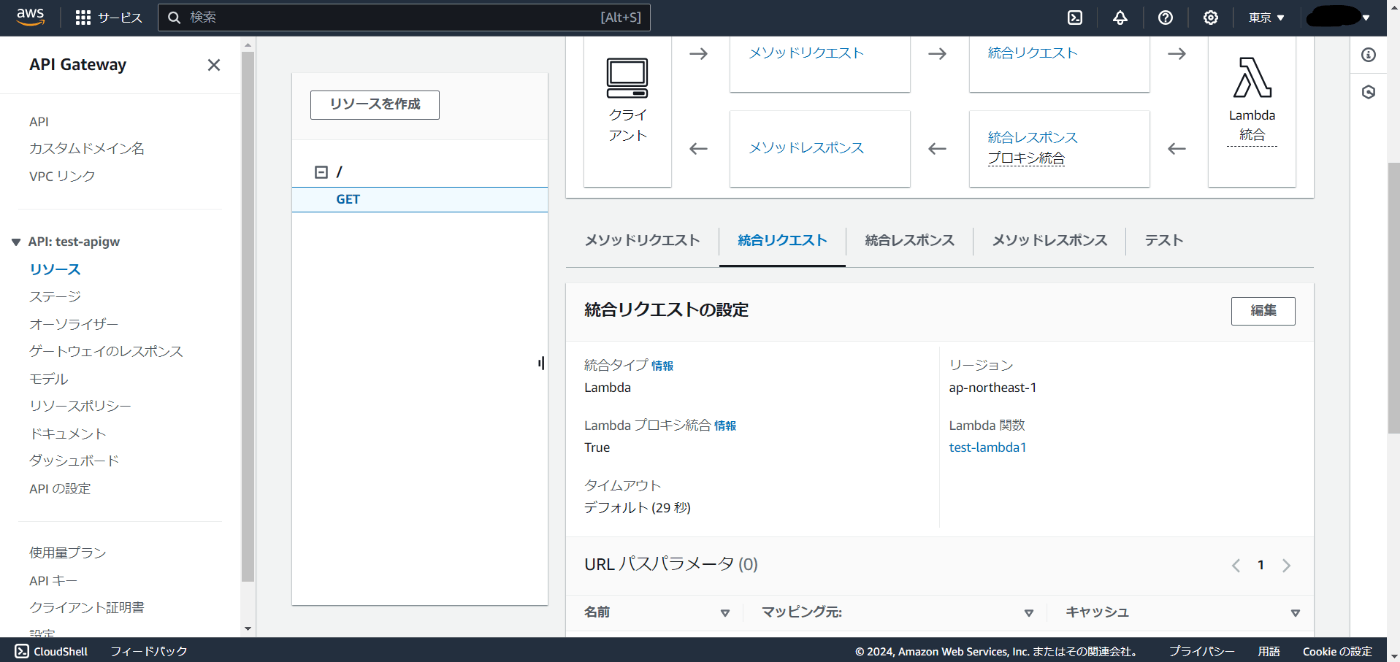Sort by the 名前 column arrow
1400x662 pixels.
click(x=725, y=613)
